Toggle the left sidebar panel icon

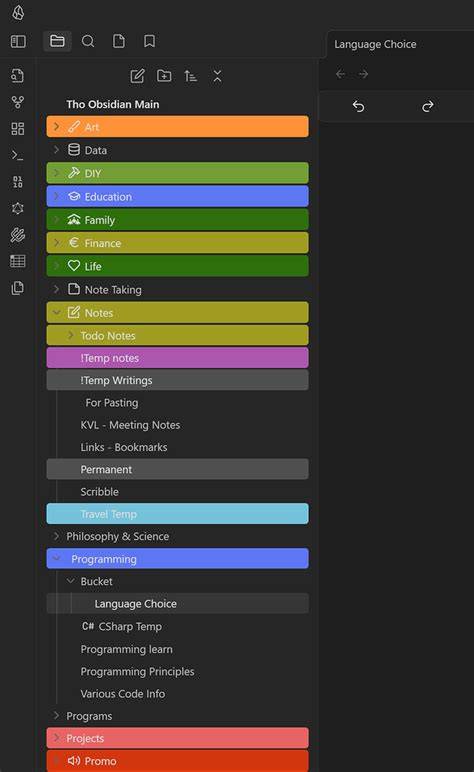[x=18, y=41]
